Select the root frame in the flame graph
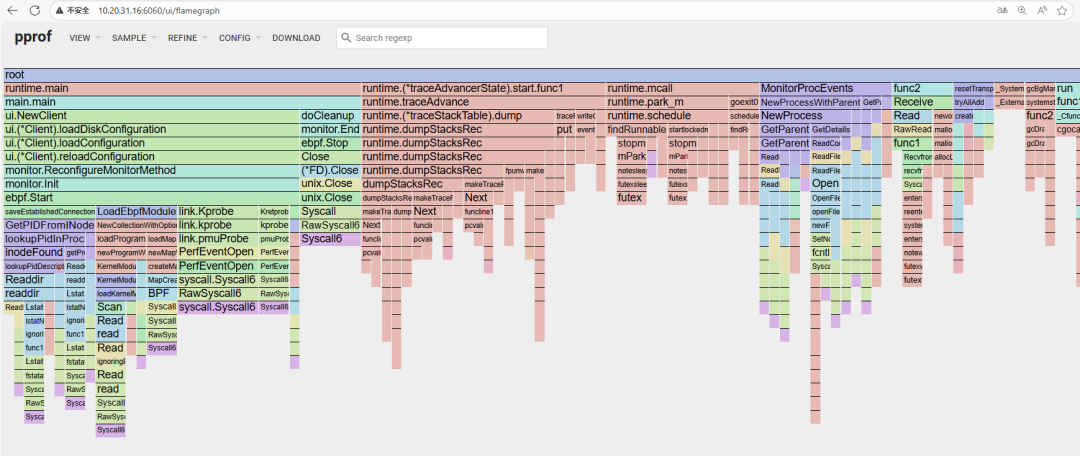Image resolution: width=1080 pixels, height=456 pixels. [x=540, y=75]
